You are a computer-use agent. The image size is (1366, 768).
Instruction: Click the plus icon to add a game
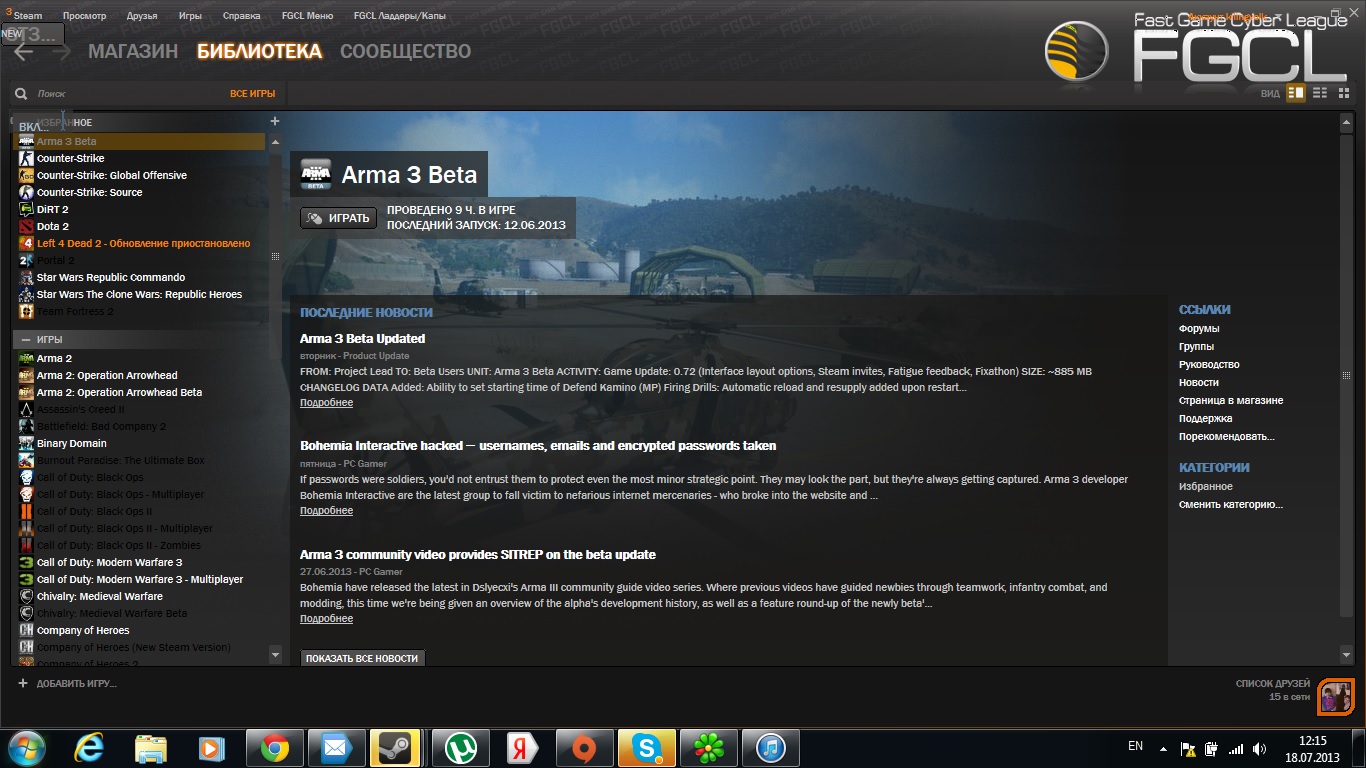click(23, 683)
